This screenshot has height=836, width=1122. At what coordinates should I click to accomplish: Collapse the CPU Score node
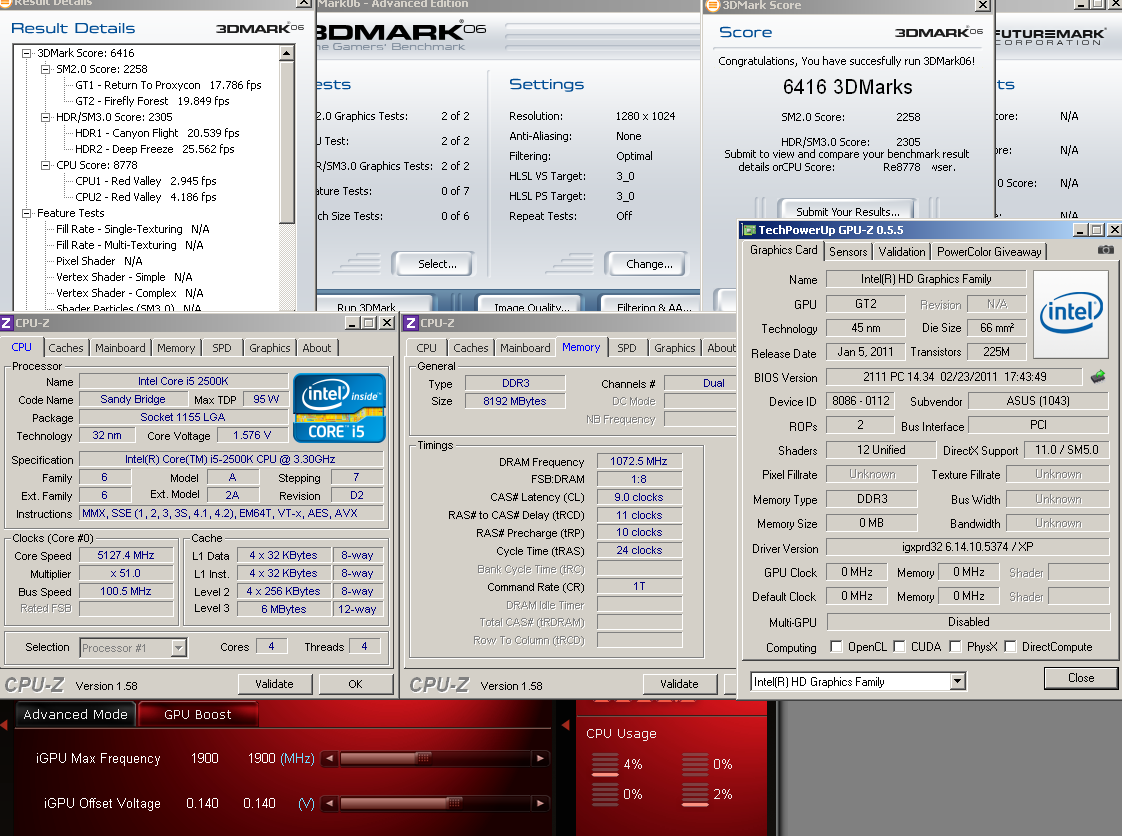(46, 165)
